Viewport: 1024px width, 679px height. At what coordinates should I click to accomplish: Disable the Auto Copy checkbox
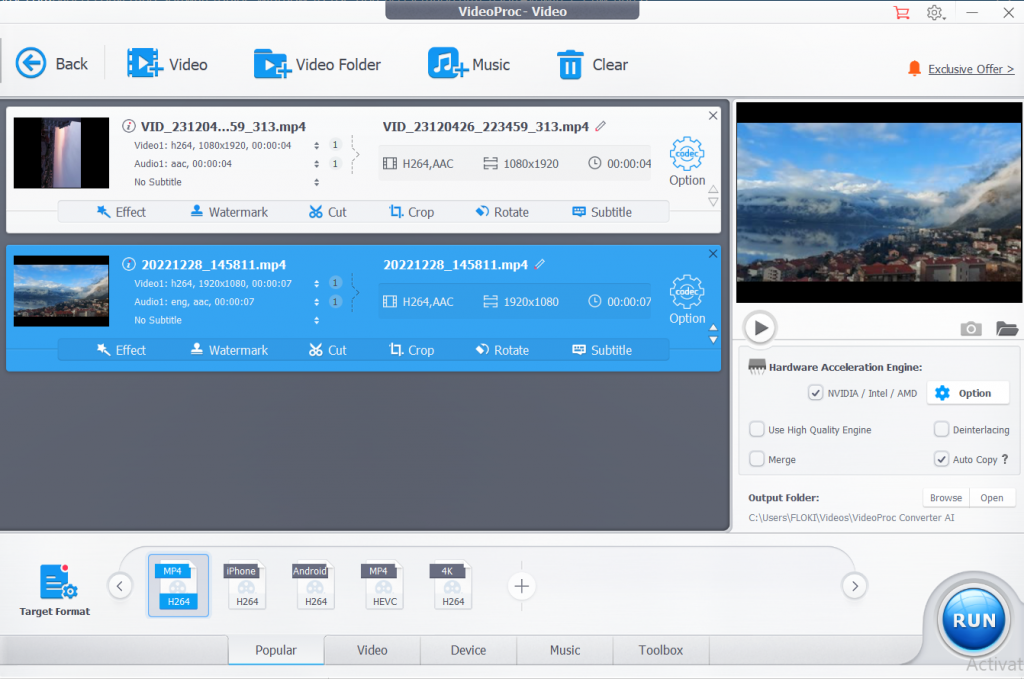tap(941, 459)
